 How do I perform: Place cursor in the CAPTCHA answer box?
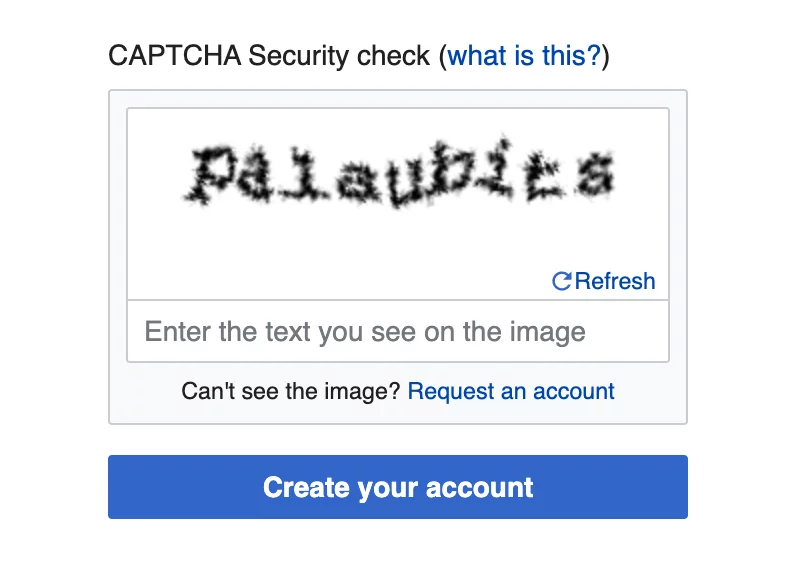click(398, 331)
